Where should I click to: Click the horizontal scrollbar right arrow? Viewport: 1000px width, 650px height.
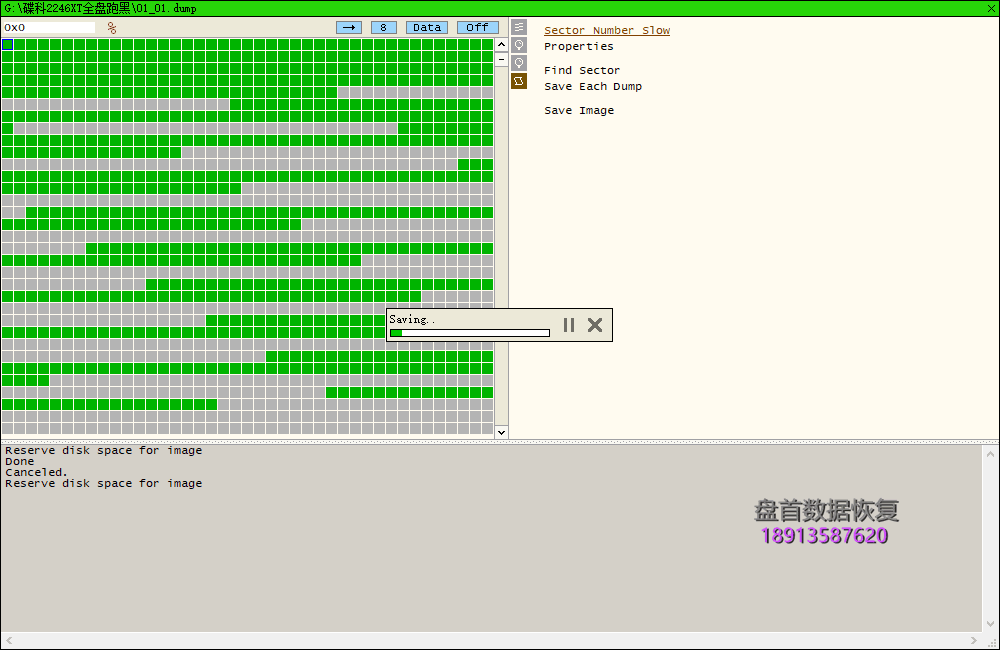tap(973, 640)
